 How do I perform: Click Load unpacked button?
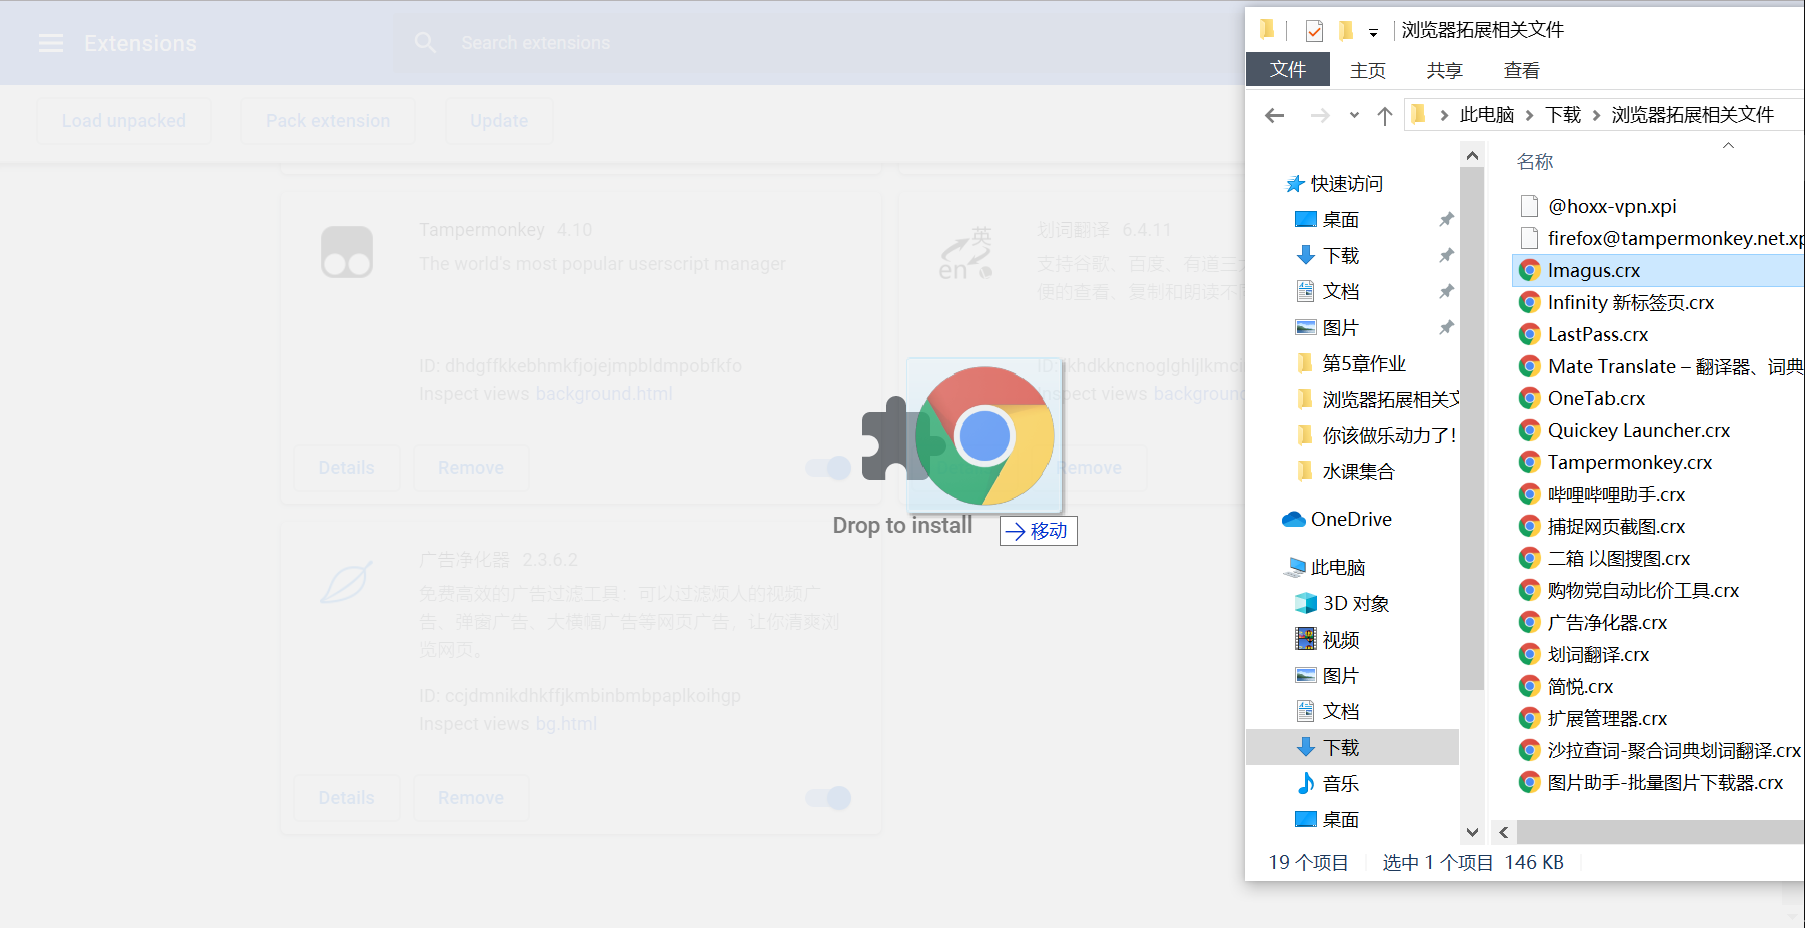(x=124, y=121)
